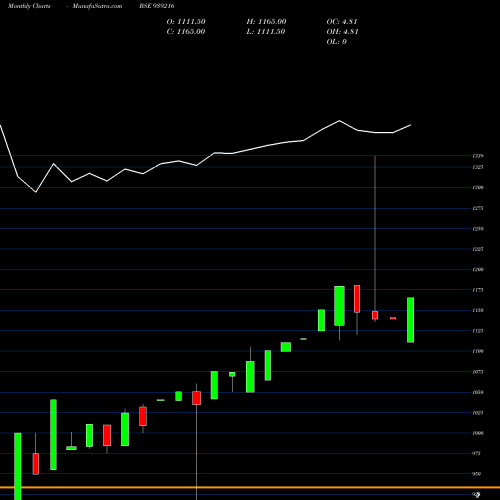Click the 'OH: 4.81' readout
The image size is (500, 500).
pos(342,32)
